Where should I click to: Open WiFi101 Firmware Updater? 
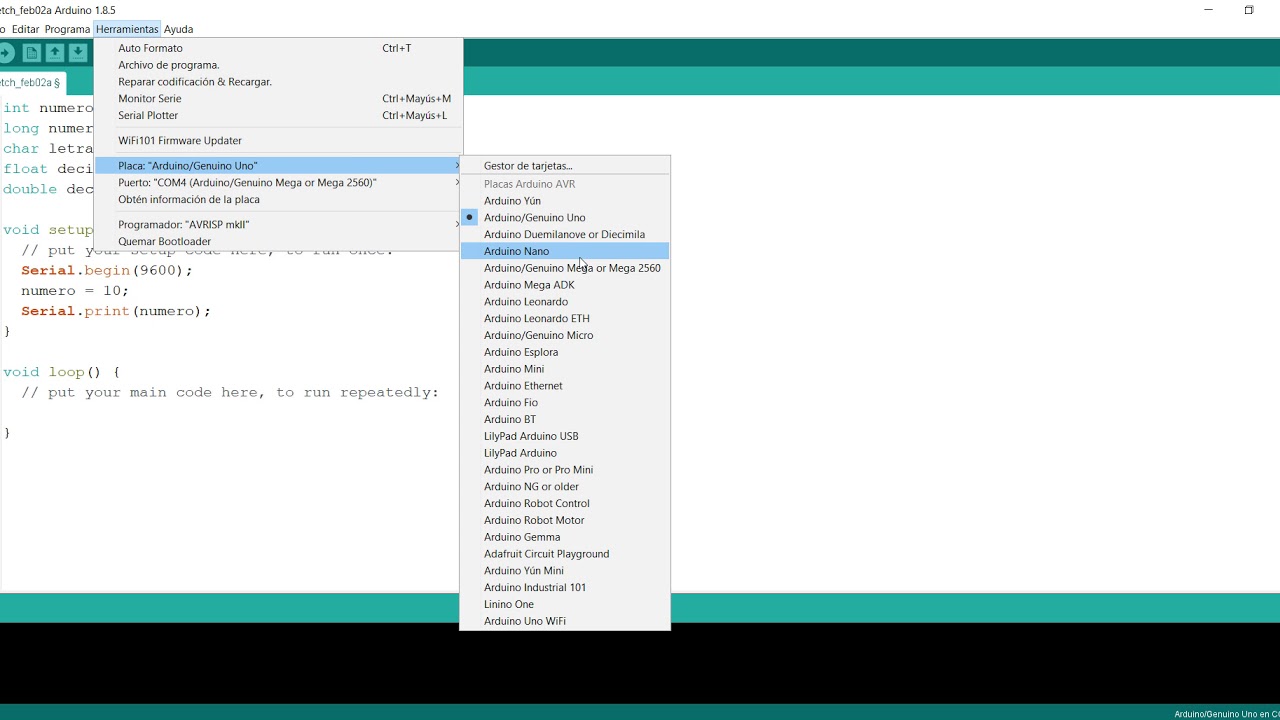[x=278, y=141]
